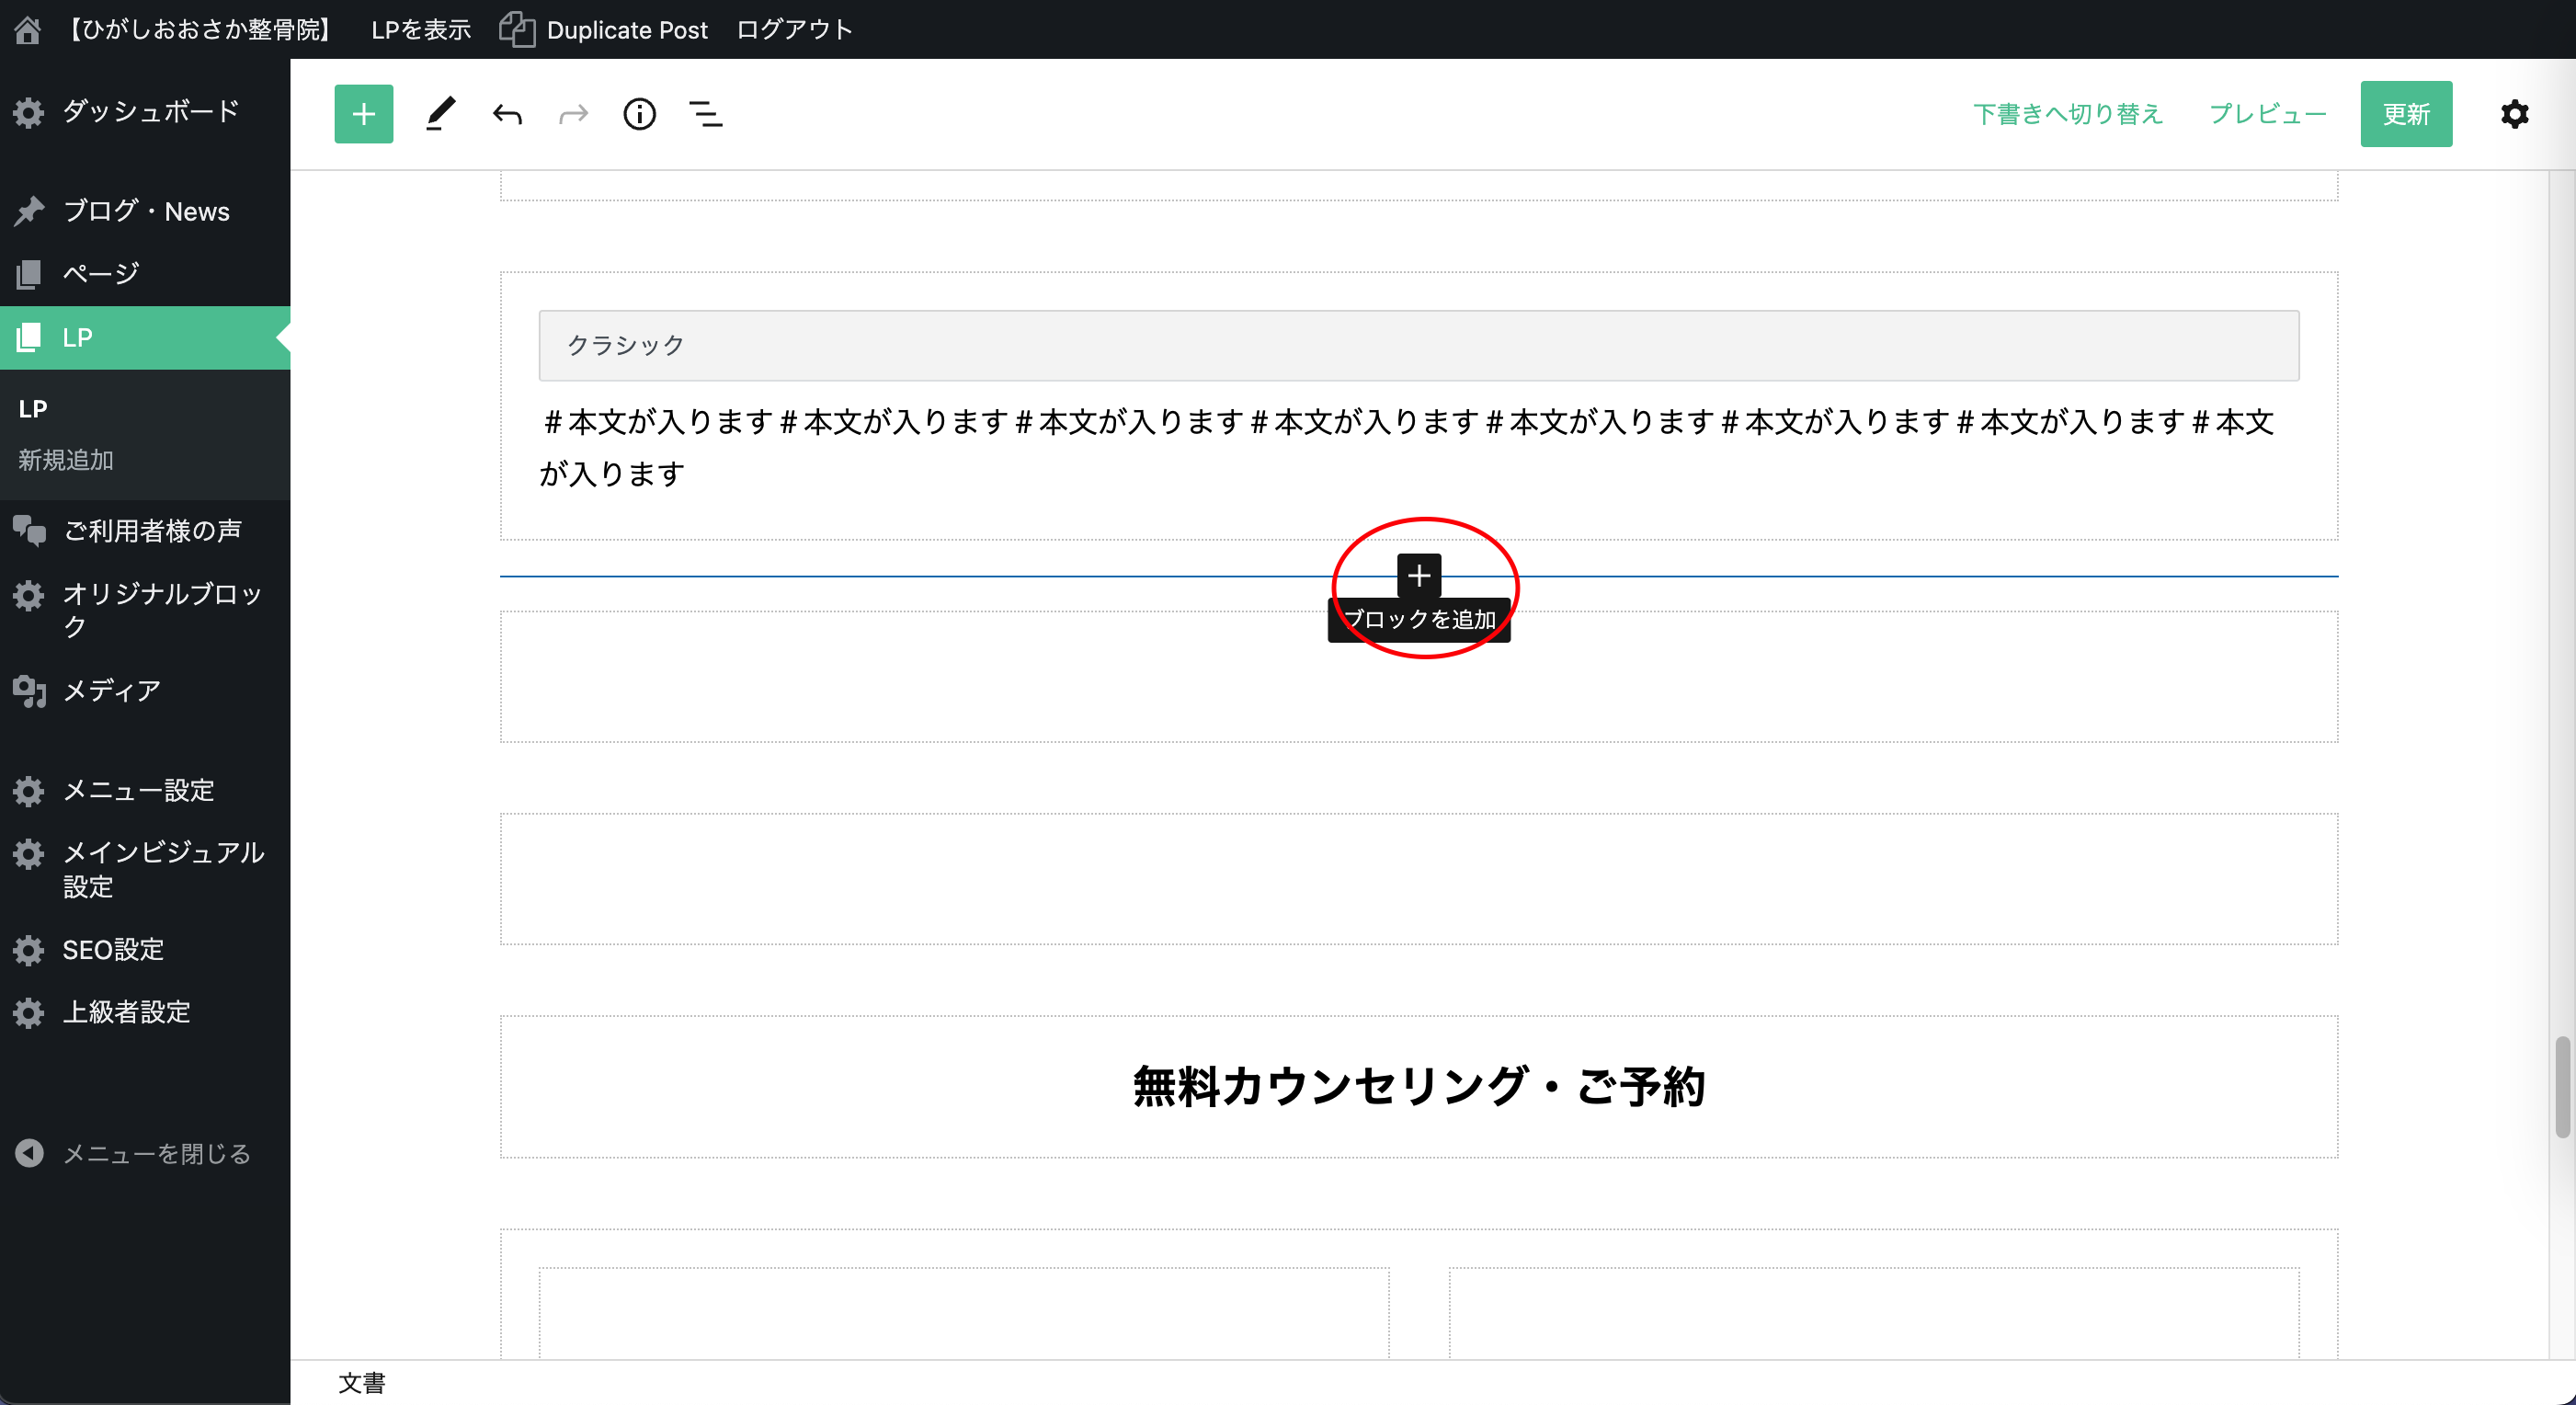Open the SEO設定 menu
The width and height of the screenshot is (2576, 1405).
tap(113, 949)
